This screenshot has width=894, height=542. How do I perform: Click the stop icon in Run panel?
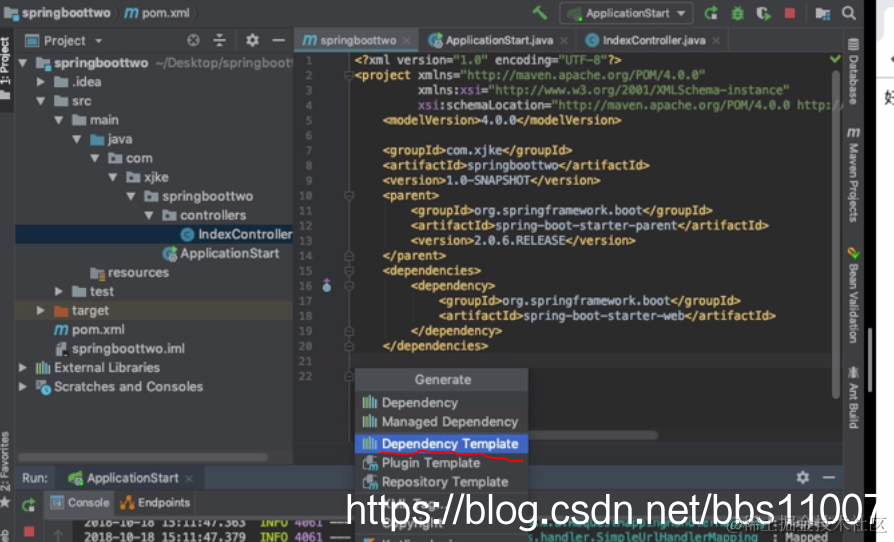(29, 531)
